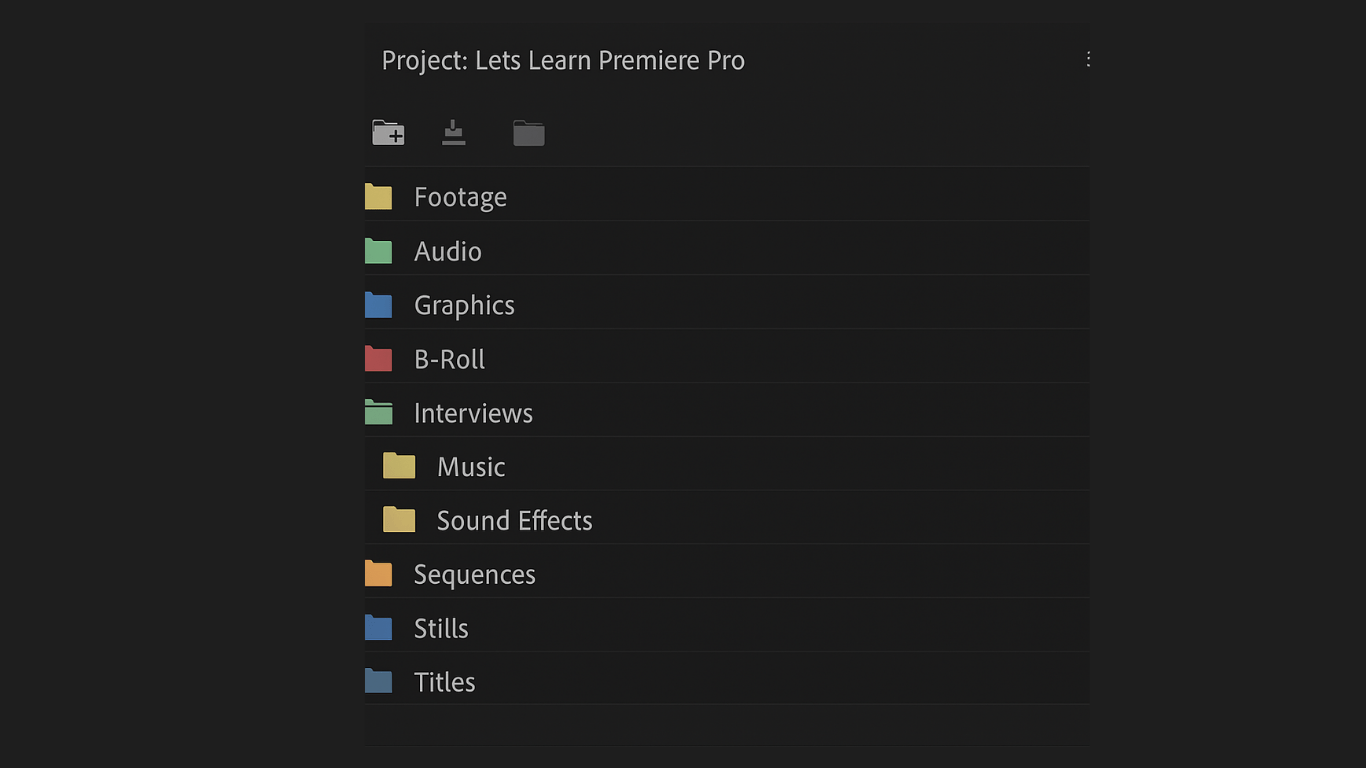Click the new bin folder-plus icon
1366x768 pixels.
click(x=388, y=133)
